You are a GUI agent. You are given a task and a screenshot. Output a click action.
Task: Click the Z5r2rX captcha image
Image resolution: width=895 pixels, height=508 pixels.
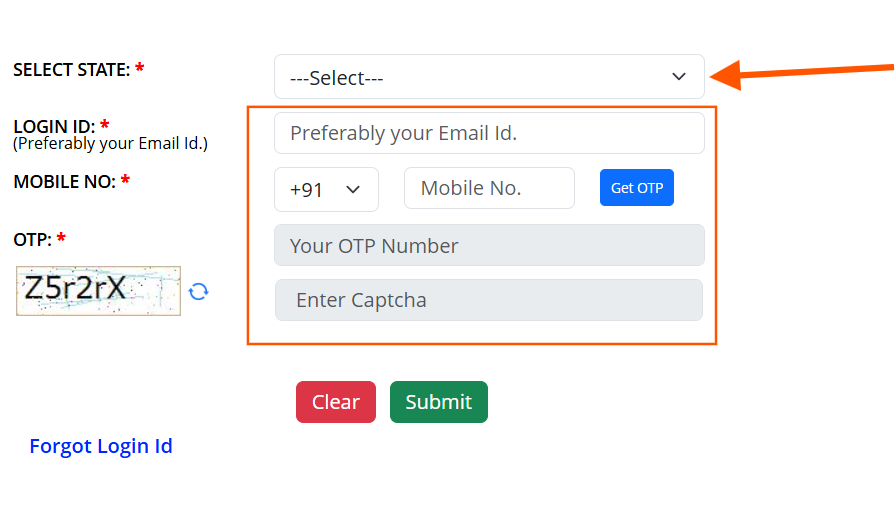(98, 291)
